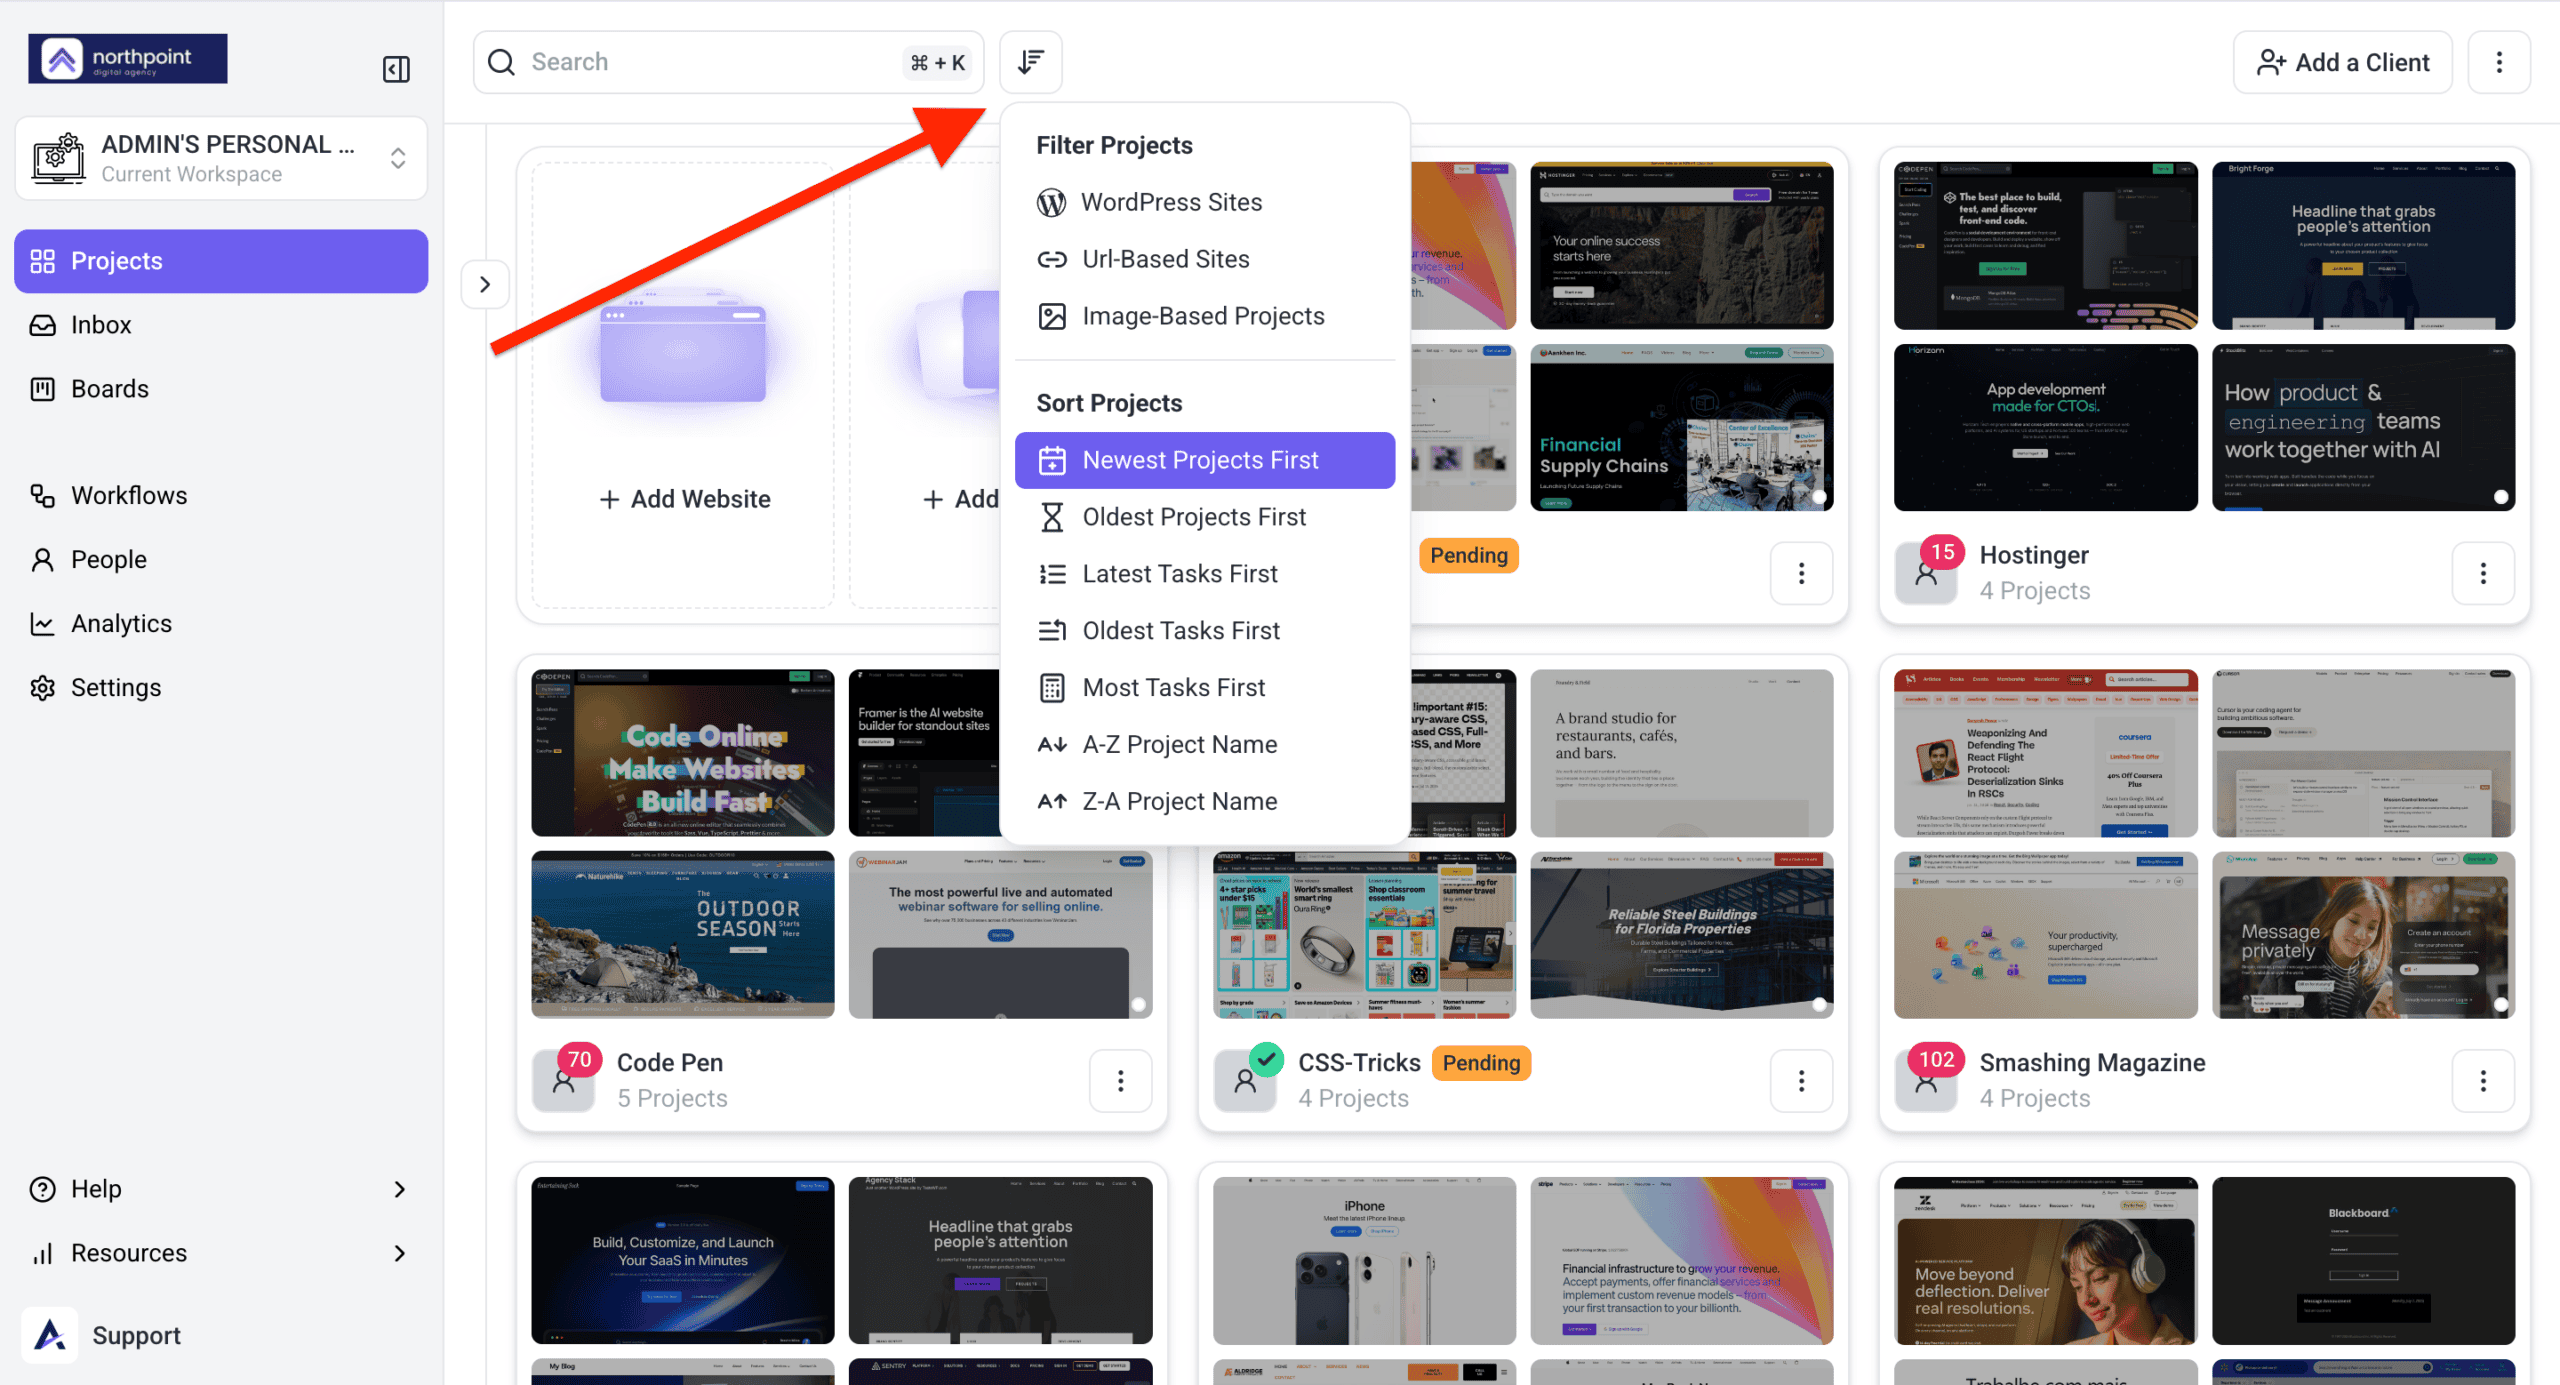Open the App development made for CTOs thumbnail
Screen dimensions: 2560x1385
coord(2046,428)
